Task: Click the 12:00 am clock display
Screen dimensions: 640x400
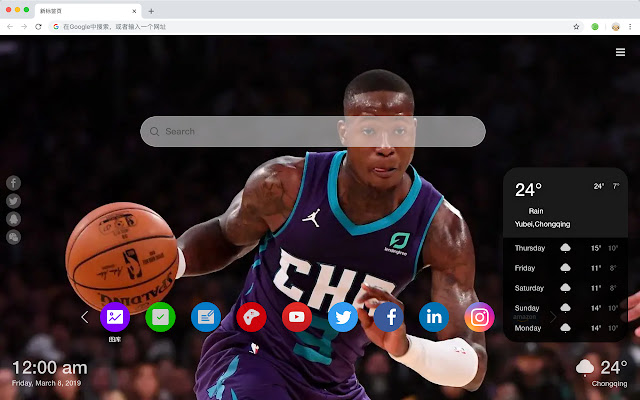Action: [x=50, y=368]
